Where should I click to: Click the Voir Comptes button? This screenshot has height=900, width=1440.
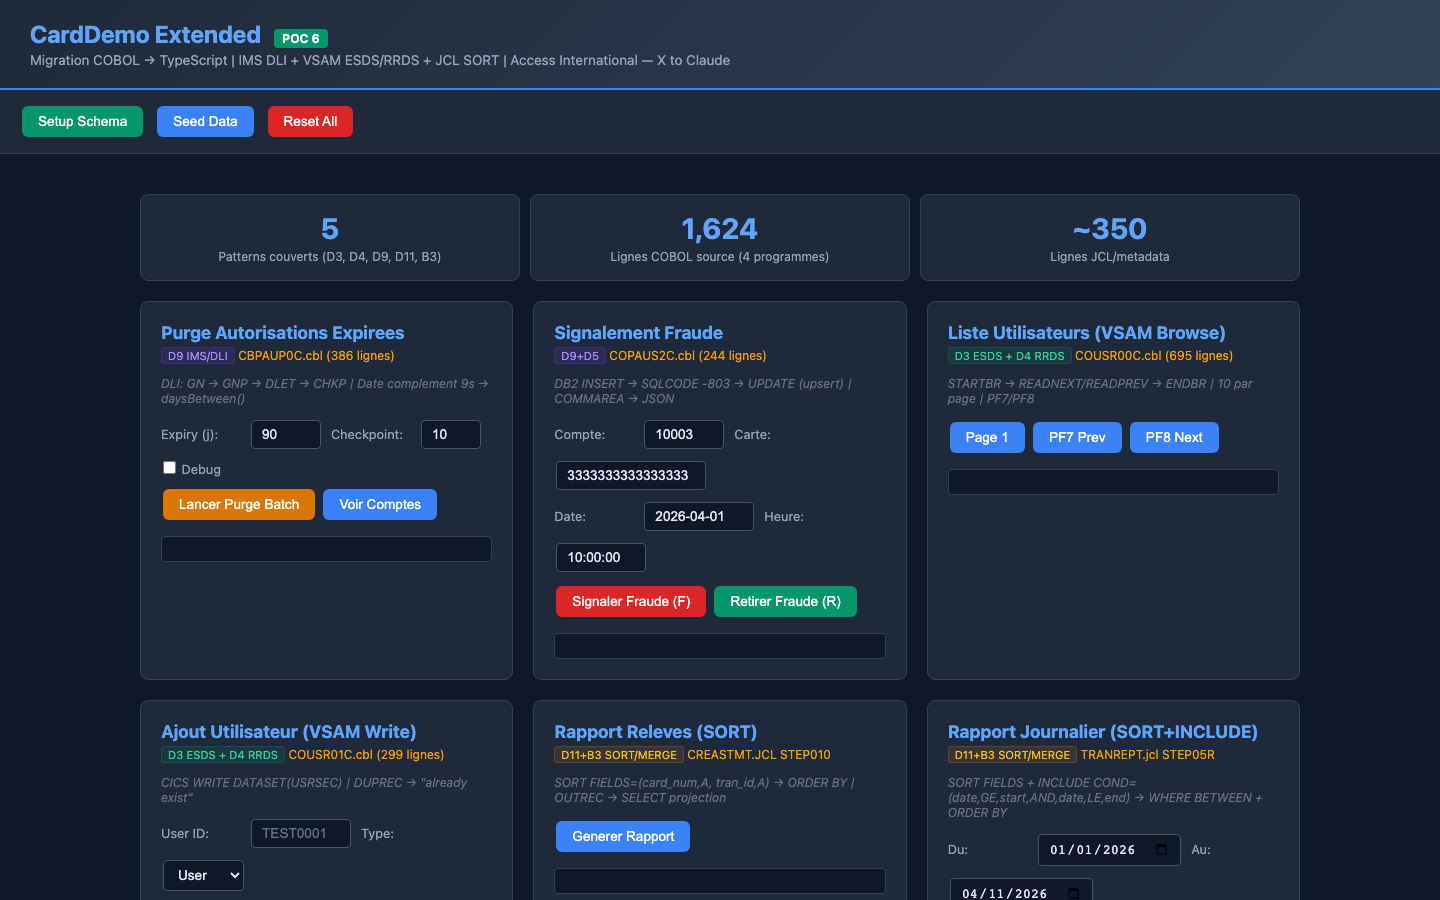tap(379, 504)
